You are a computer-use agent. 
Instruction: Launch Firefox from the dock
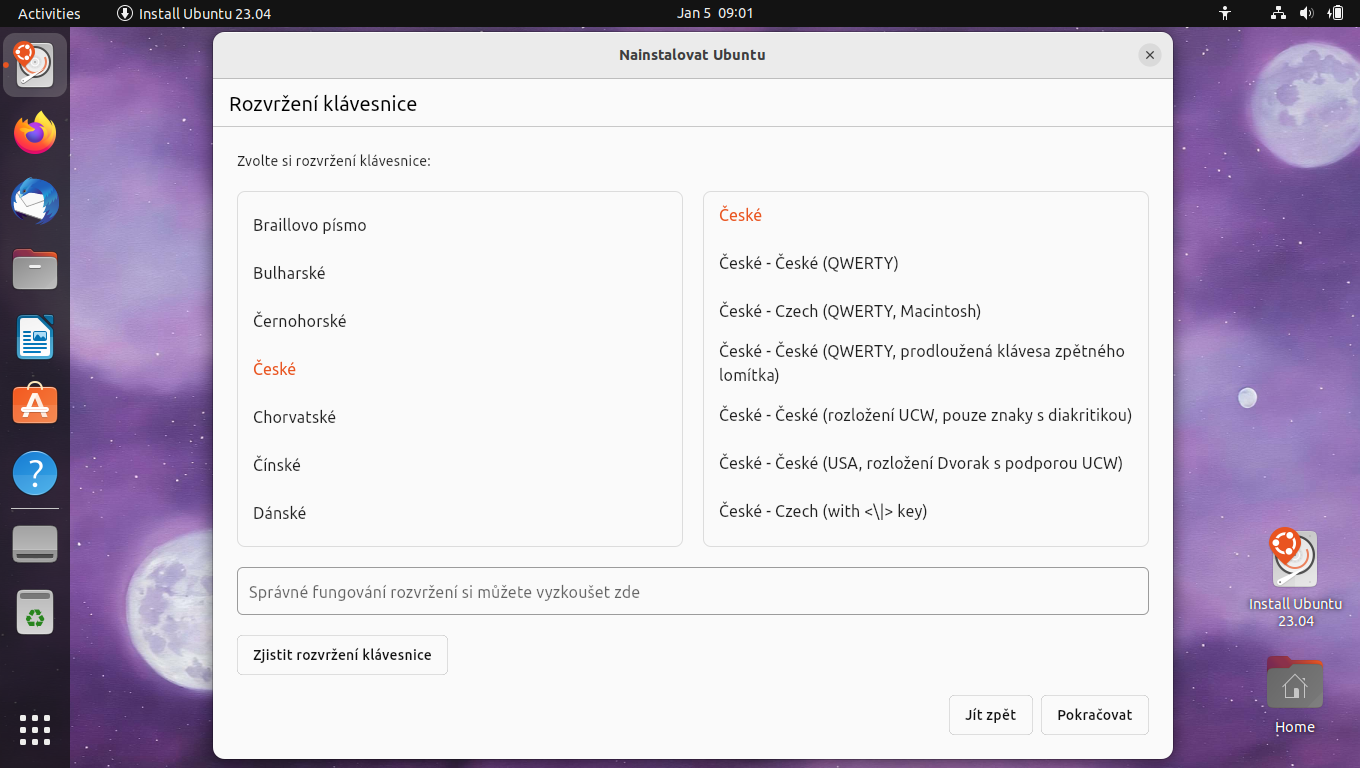coord(34,133)
